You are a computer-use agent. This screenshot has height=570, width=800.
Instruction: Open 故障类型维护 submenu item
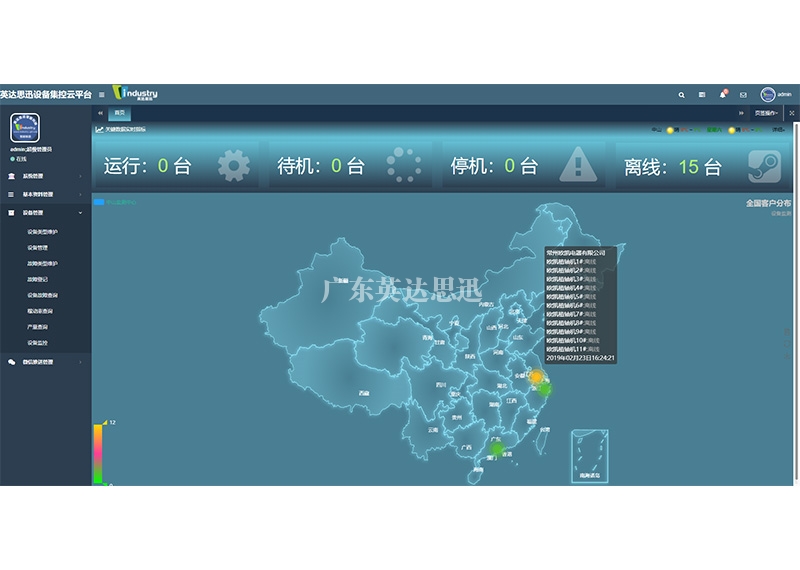(42, 264)
